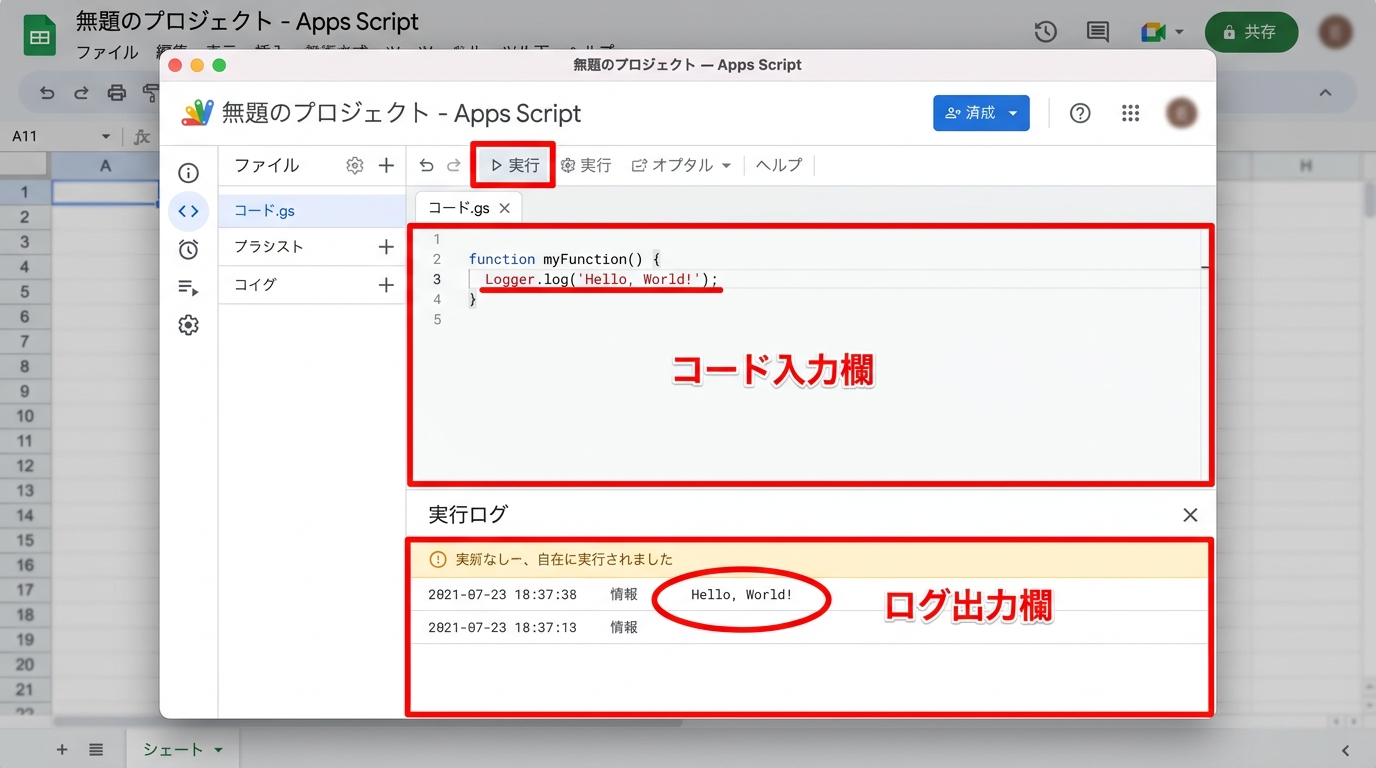
Task: Open the ファイル menu in Sheets
Action: click(107, 52)
